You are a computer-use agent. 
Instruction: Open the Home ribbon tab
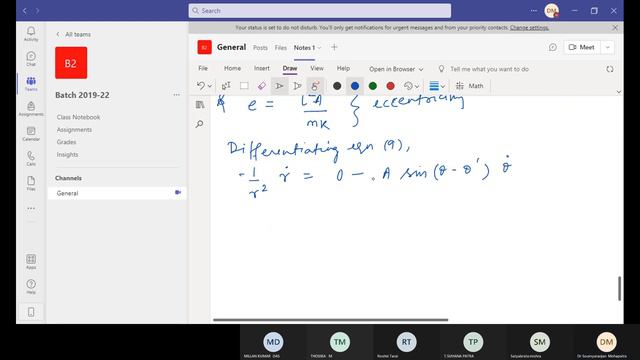pyautogui.click(x=232, y=68)
